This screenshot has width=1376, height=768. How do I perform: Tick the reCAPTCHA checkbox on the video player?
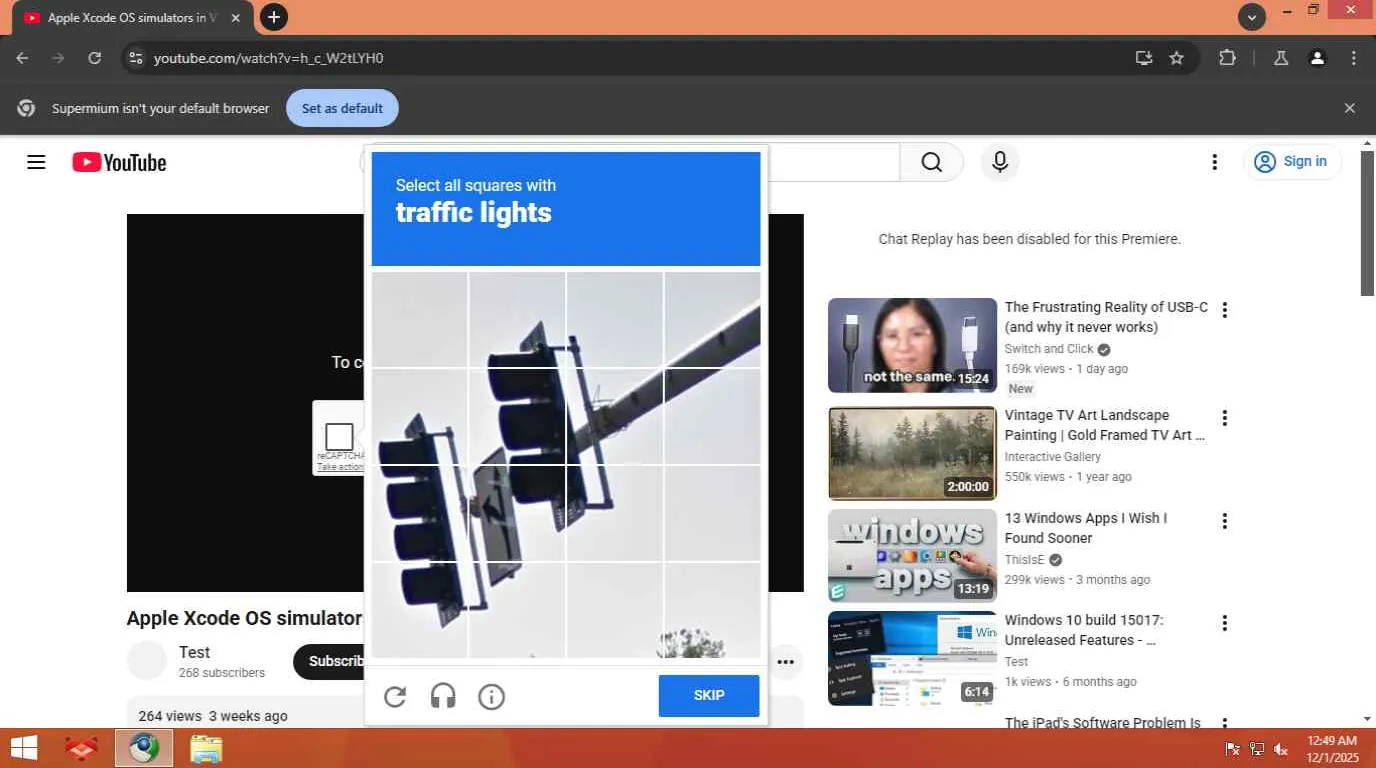click(339, 437)
